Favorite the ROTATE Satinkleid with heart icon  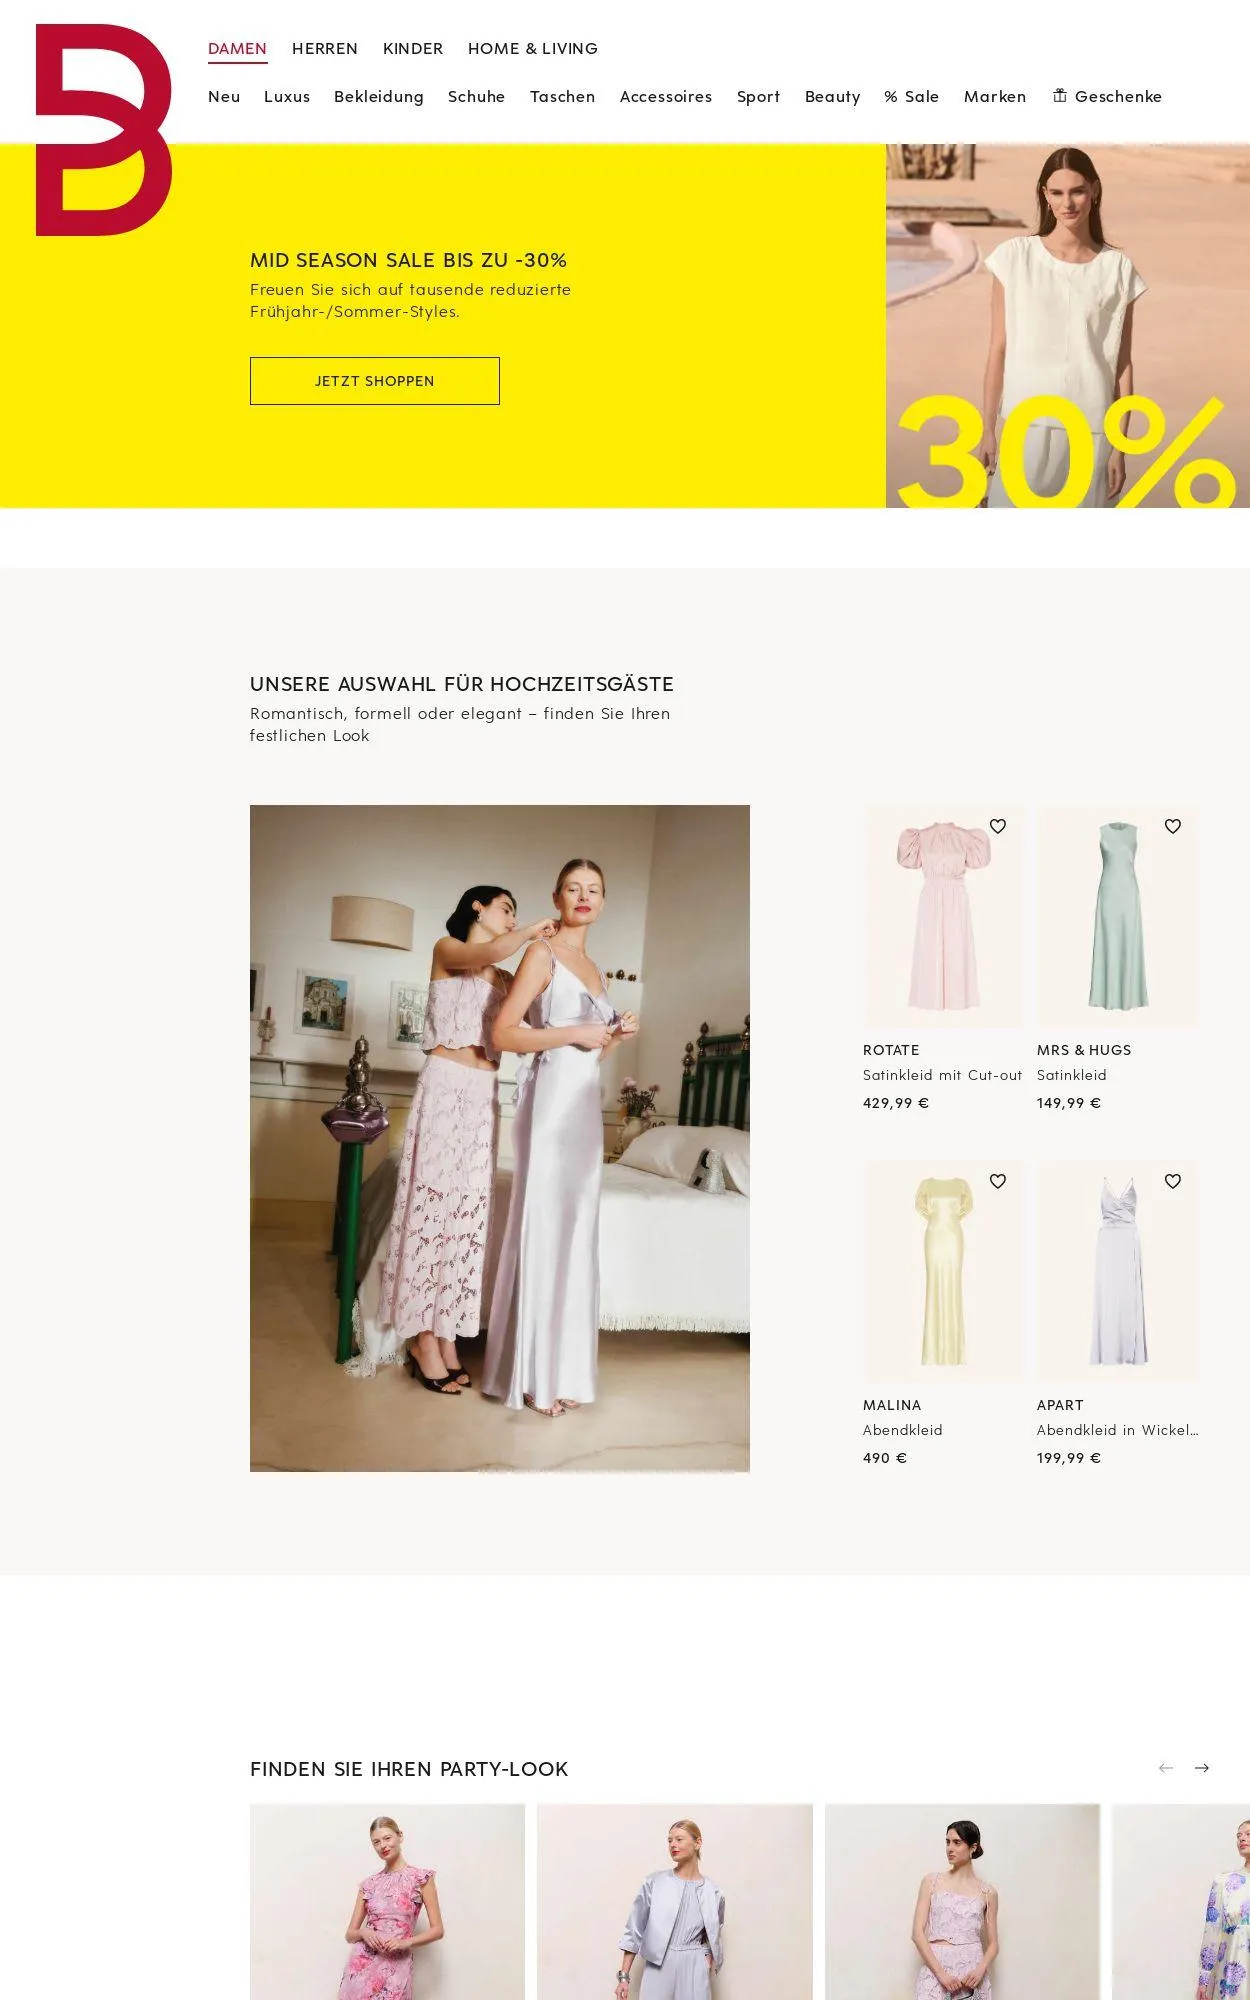(998, 826)
